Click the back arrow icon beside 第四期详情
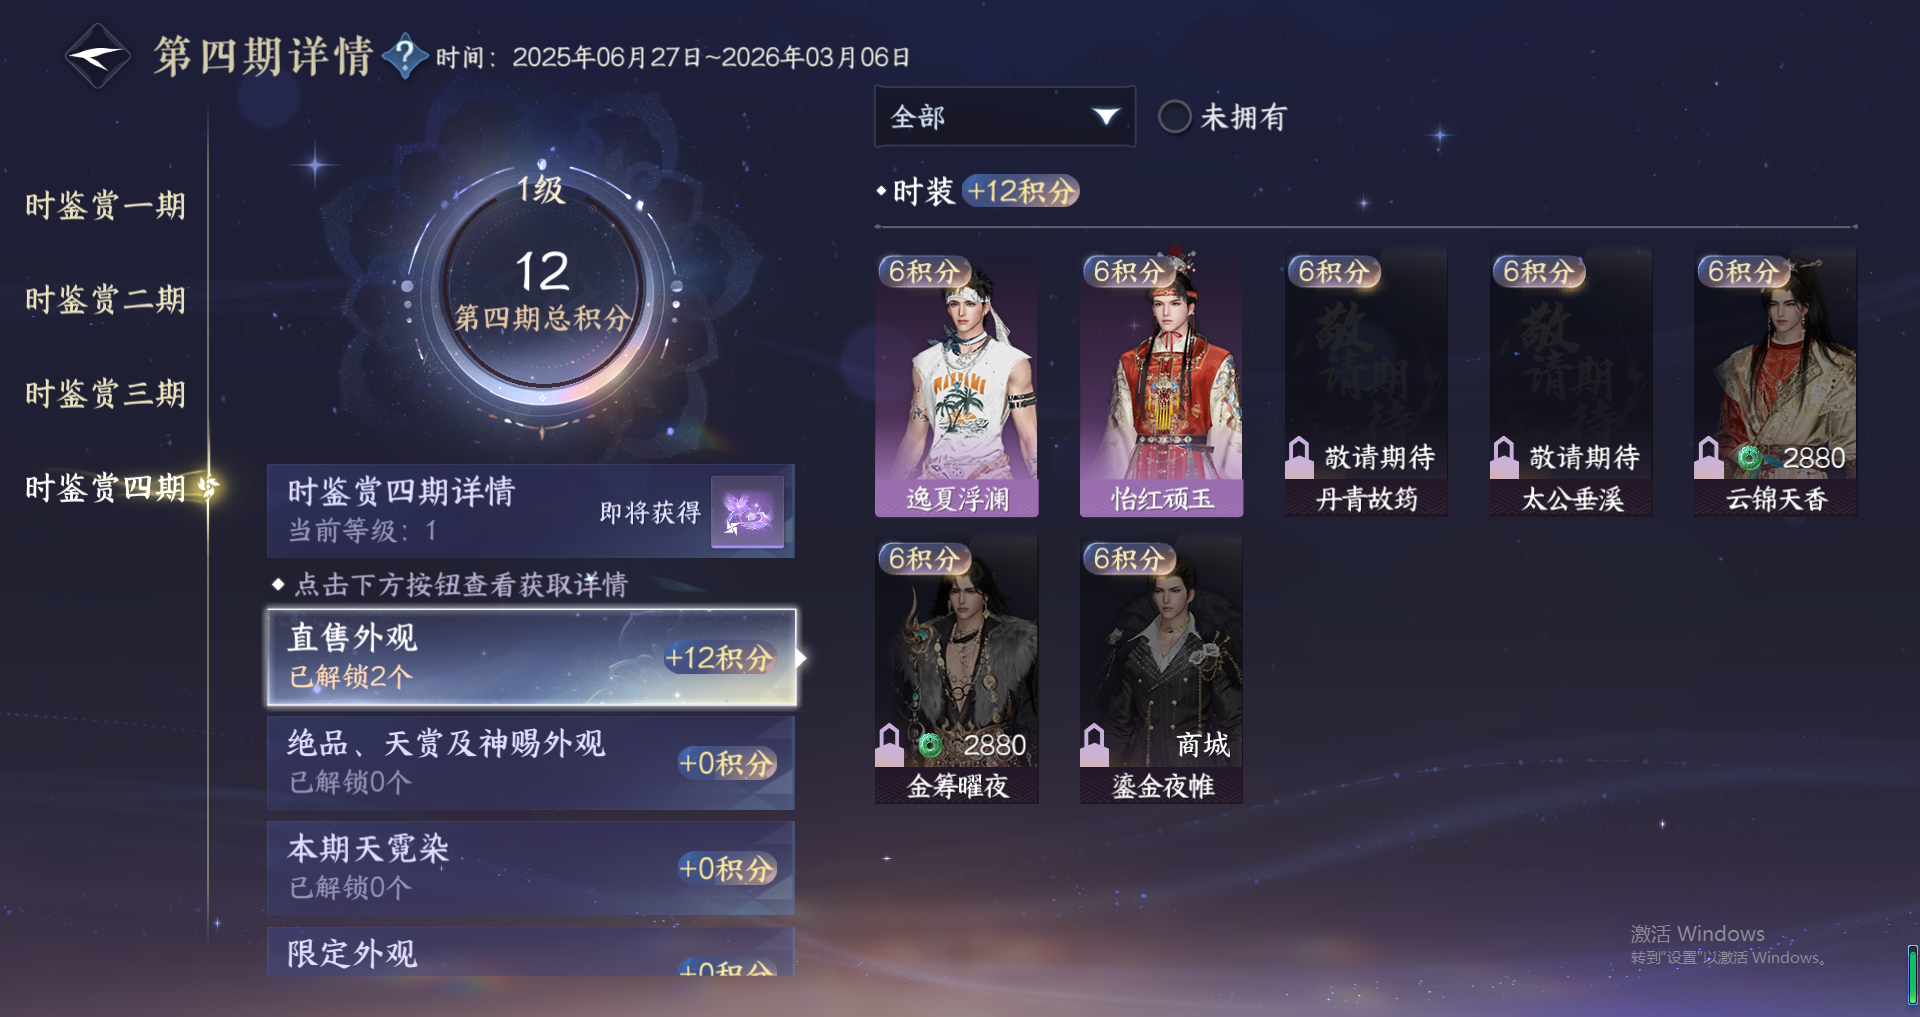This screenshot has height=1017, width=1920. (97, 56)
